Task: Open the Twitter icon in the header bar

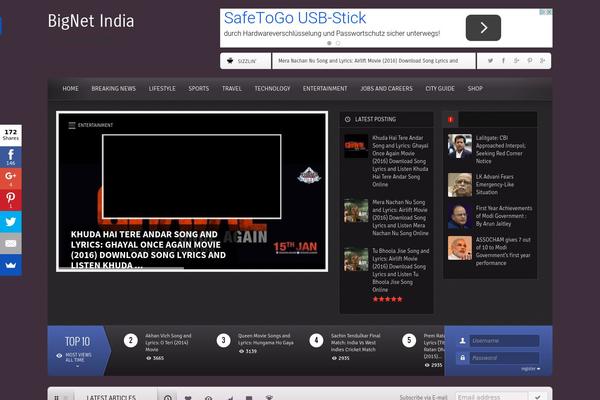Action: pos(490,60)
